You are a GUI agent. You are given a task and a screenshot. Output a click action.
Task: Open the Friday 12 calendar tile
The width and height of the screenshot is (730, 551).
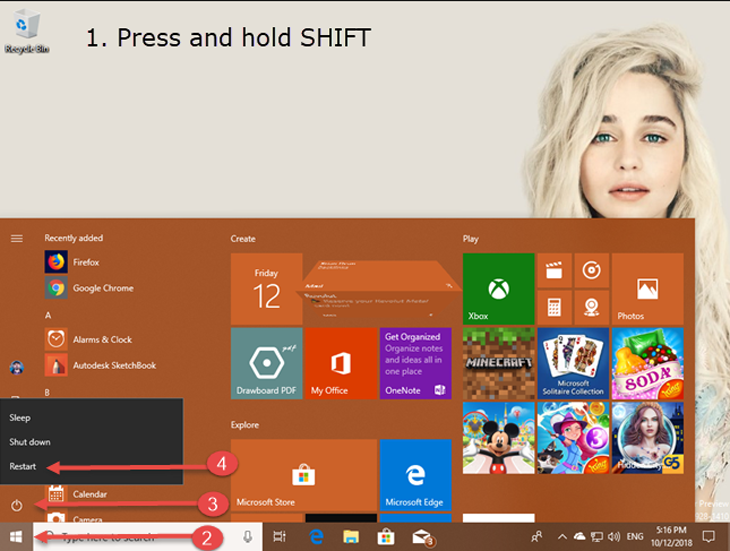(x=266, y=289)
